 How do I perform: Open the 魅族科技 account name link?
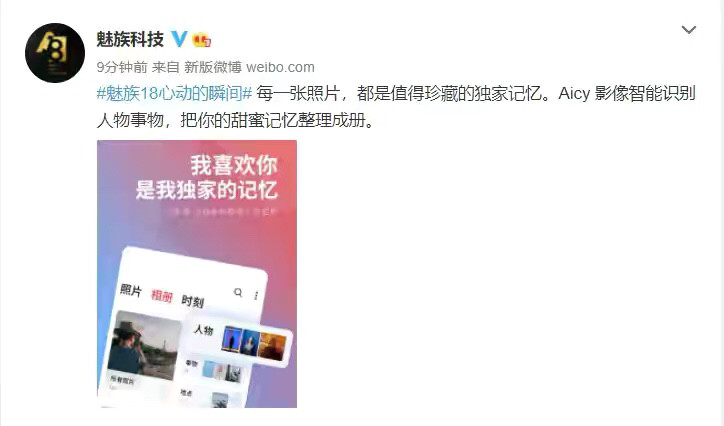130,39
